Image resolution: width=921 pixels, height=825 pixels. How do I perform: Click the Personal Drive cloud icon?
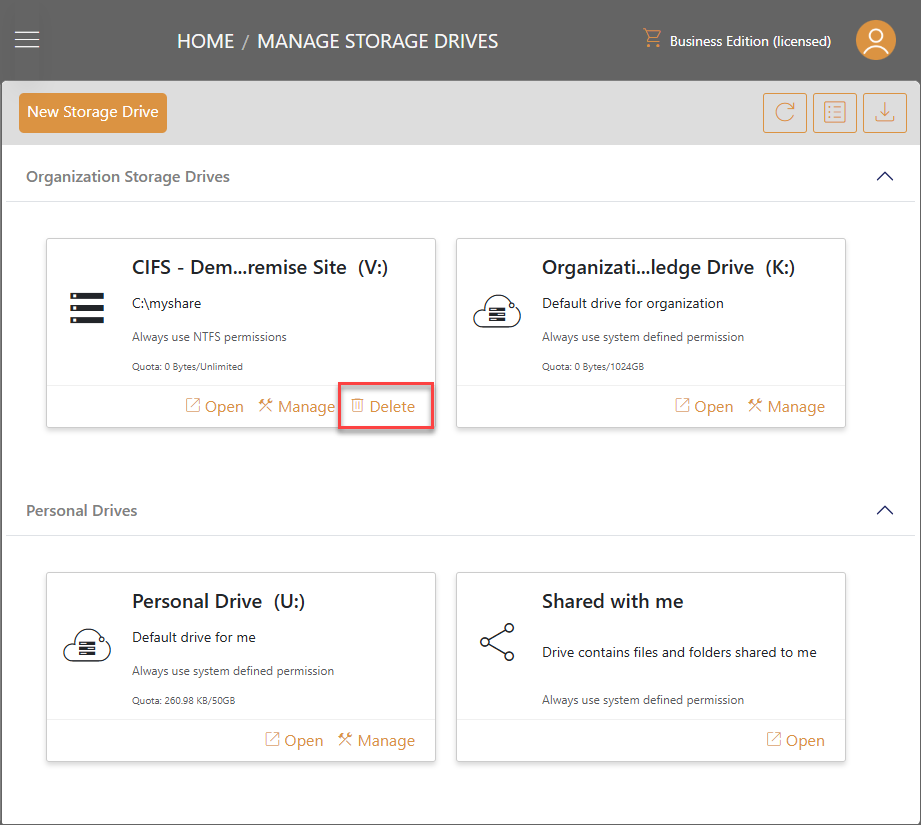pos(87,645)
